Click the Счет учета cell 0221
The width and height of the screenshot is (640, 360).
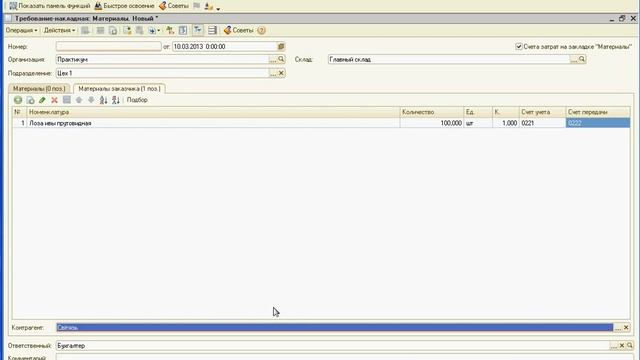tap(542, 123)
